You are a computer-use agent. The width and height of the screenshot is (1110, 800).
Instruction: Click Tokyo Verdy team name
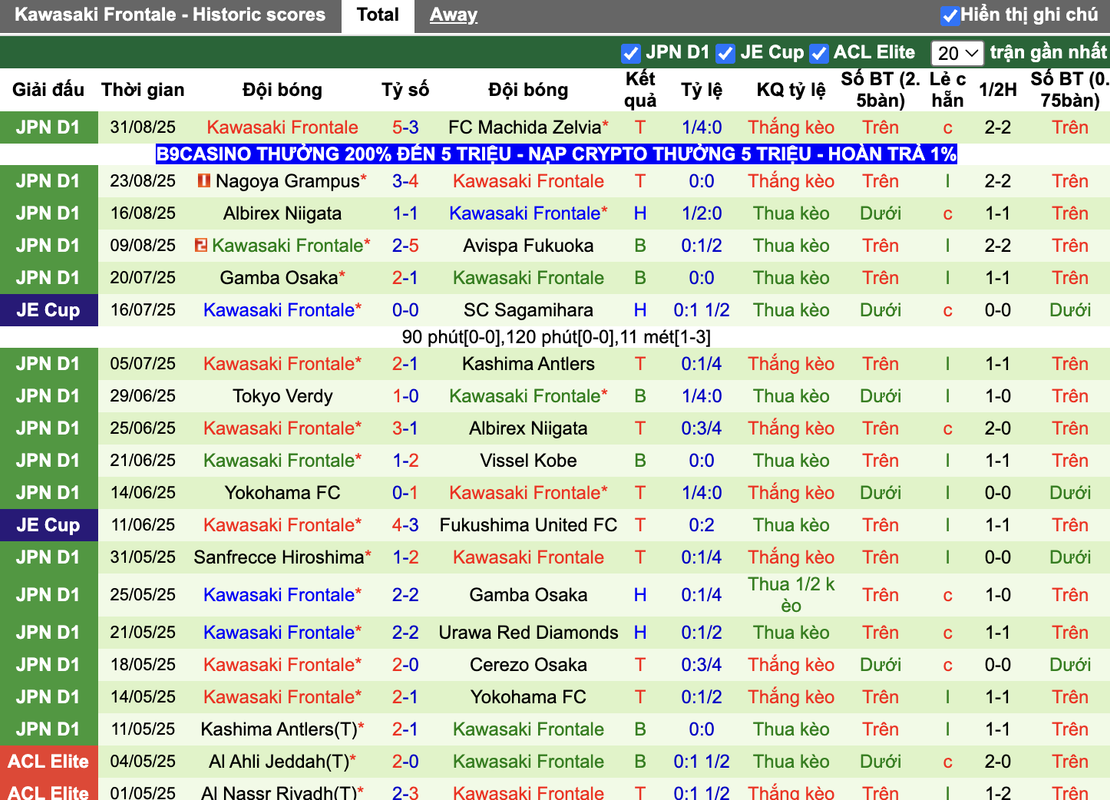tap(282, 396)
